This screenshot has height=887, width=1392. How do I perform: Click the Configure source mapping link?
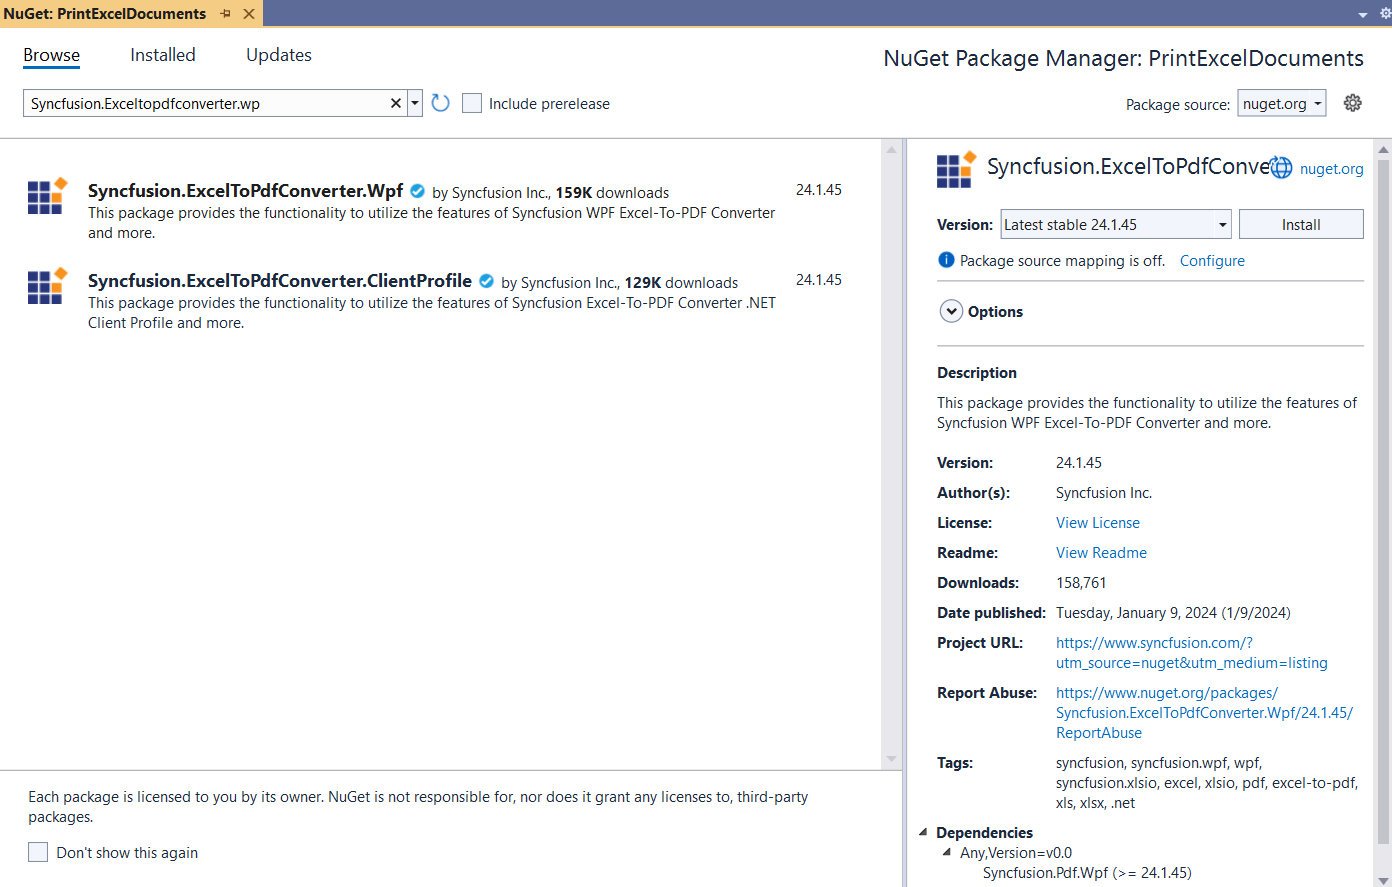[1212, 261]
